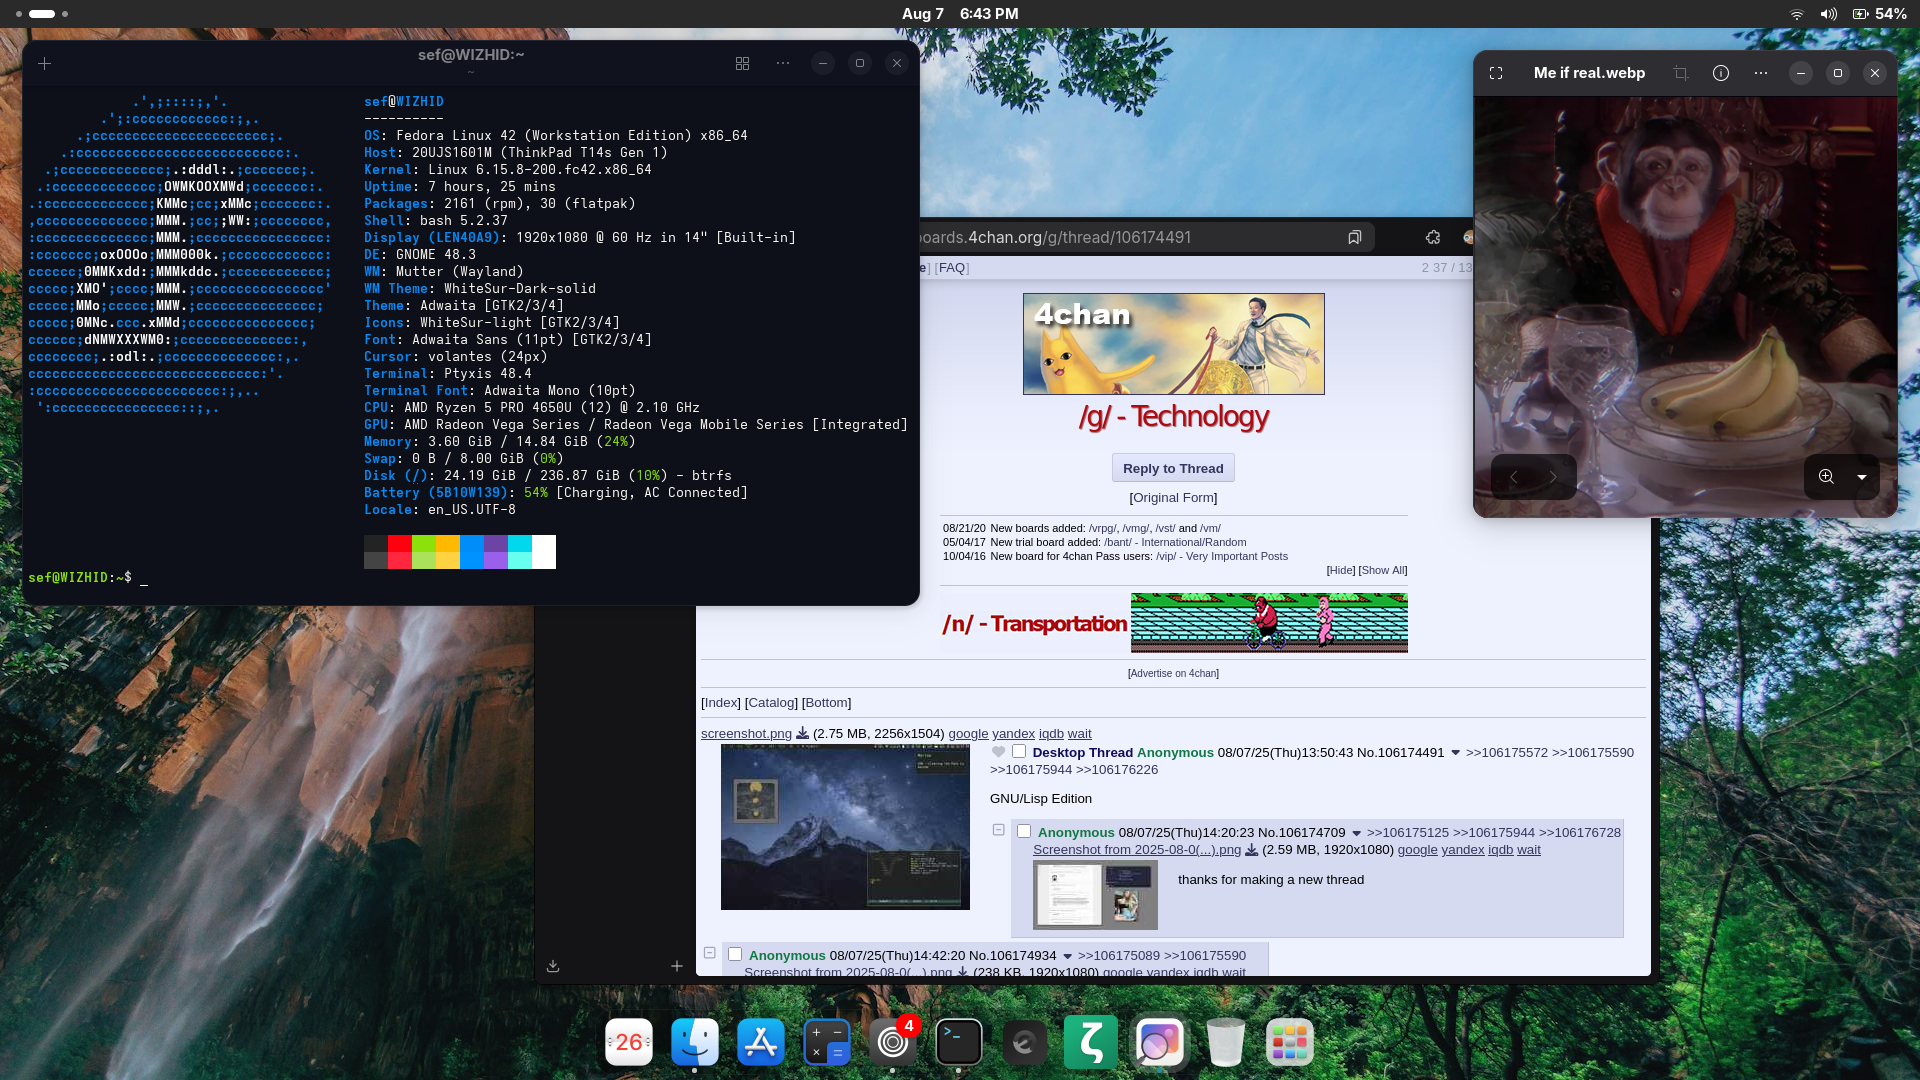Collapse the reply No.106174709
1920x1080 pixels.
coord(998,830)
